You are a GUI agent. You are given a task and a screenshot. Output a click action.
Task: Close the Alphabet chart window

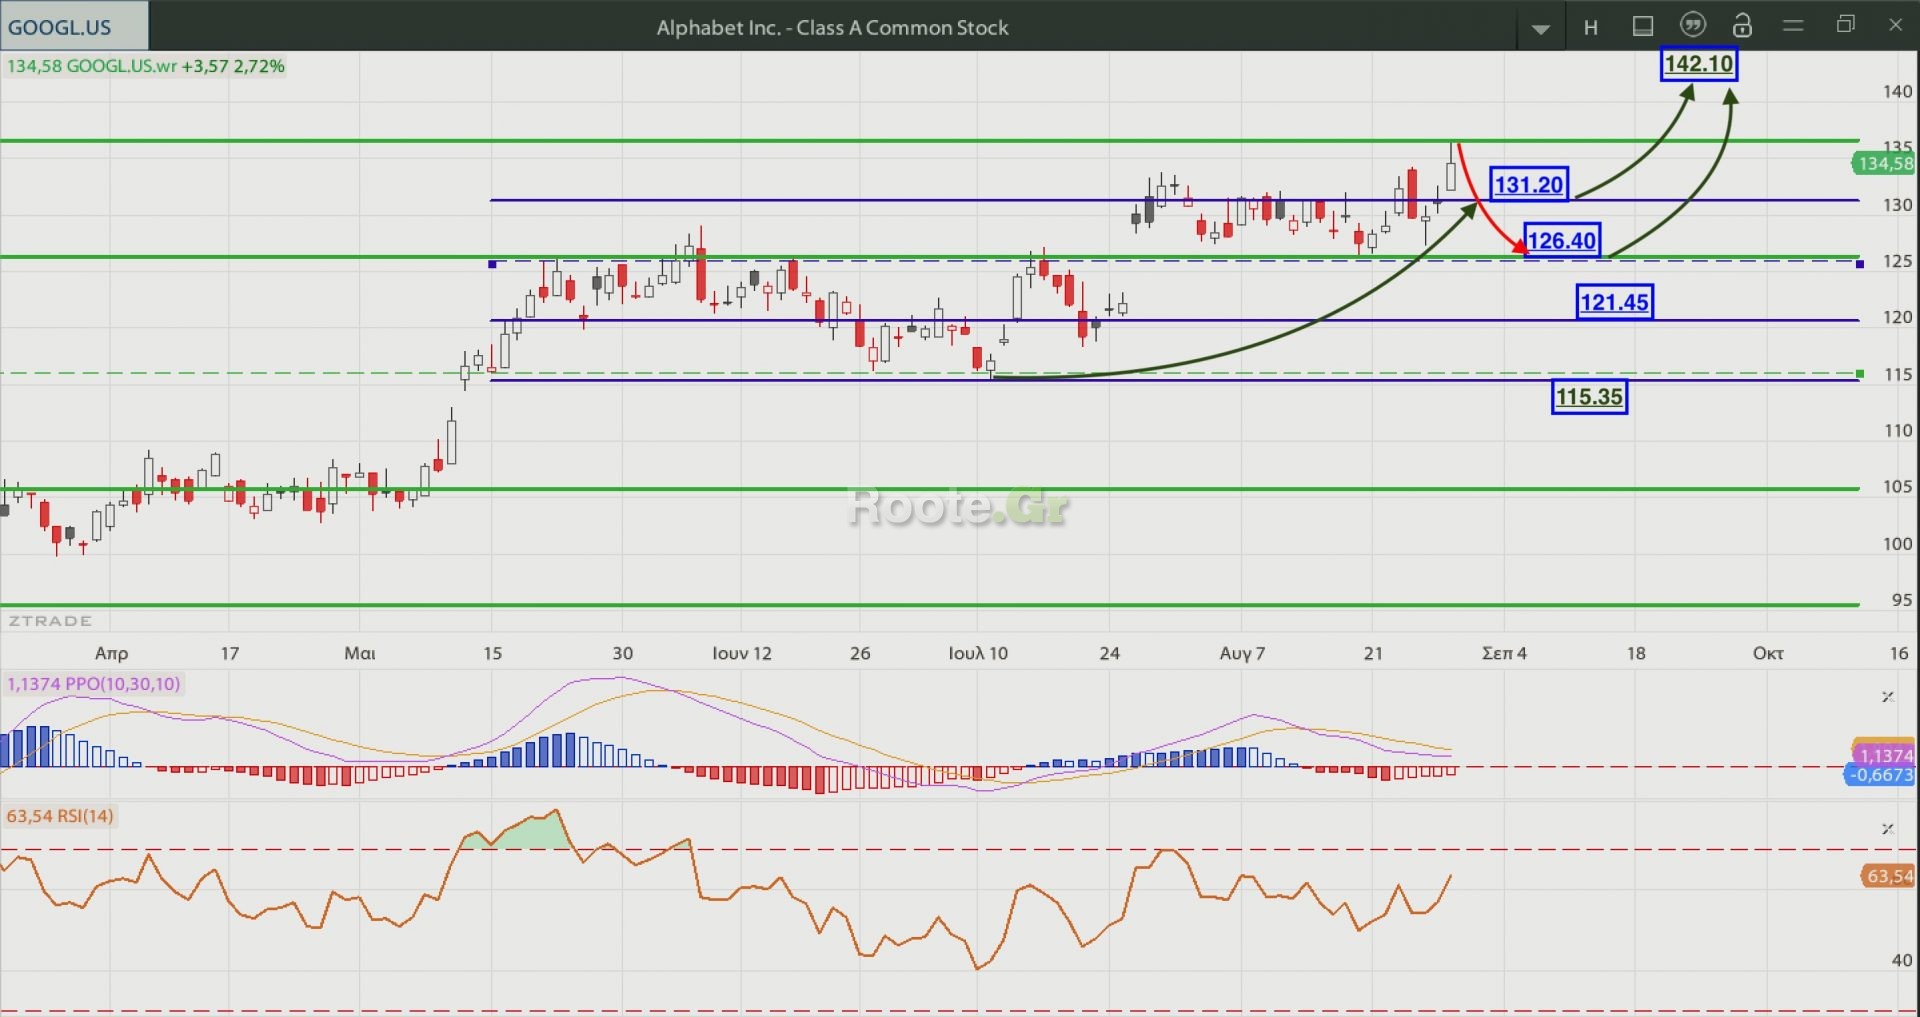[x=1895, y=25]
